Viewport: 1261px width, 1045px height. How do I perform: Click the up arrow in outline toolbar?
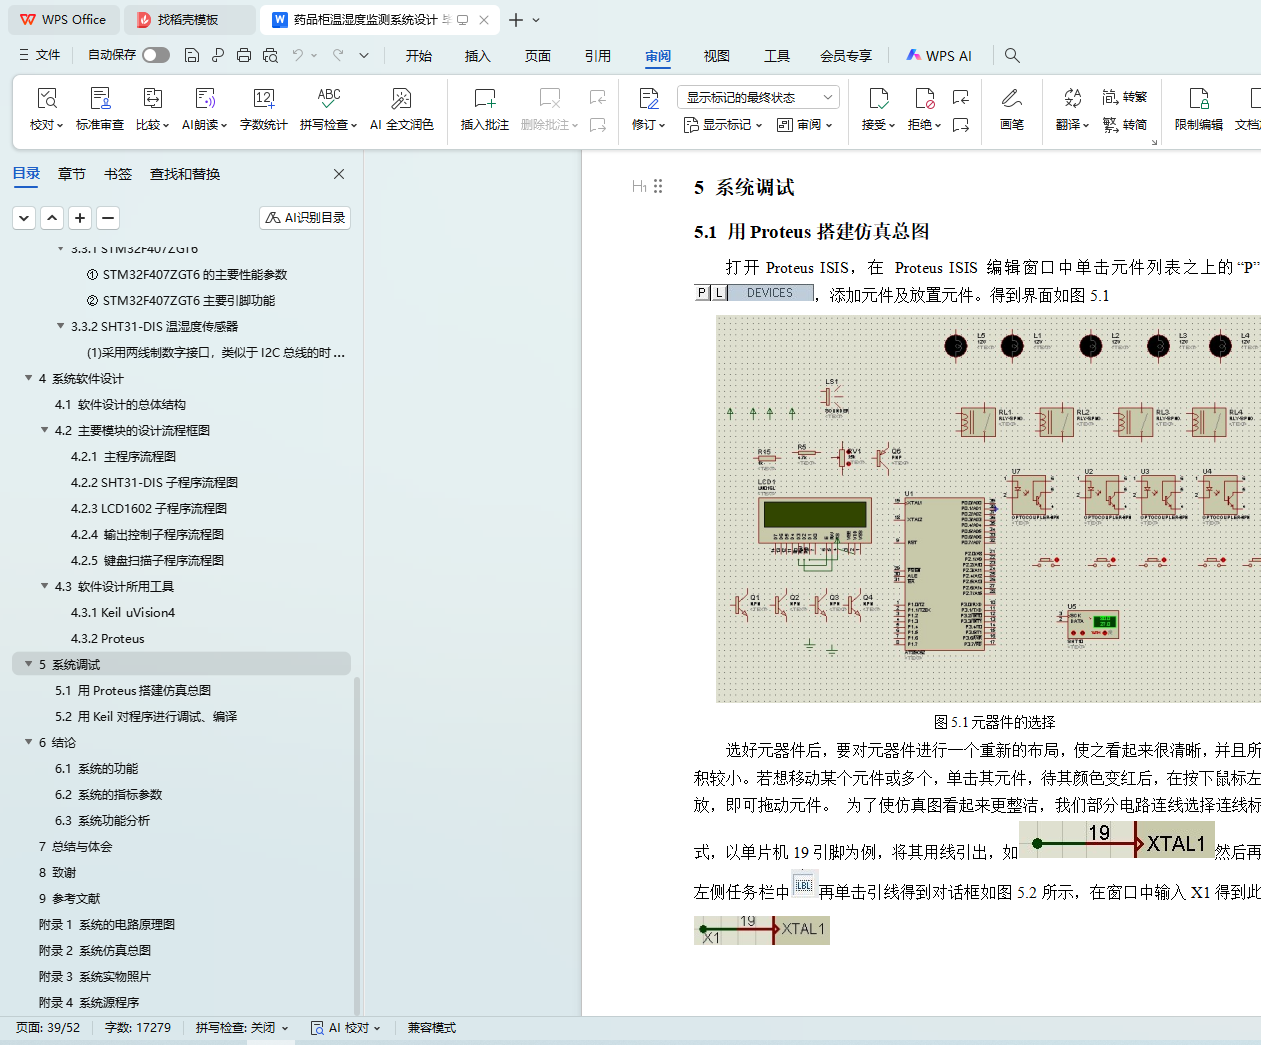point(52,217)
